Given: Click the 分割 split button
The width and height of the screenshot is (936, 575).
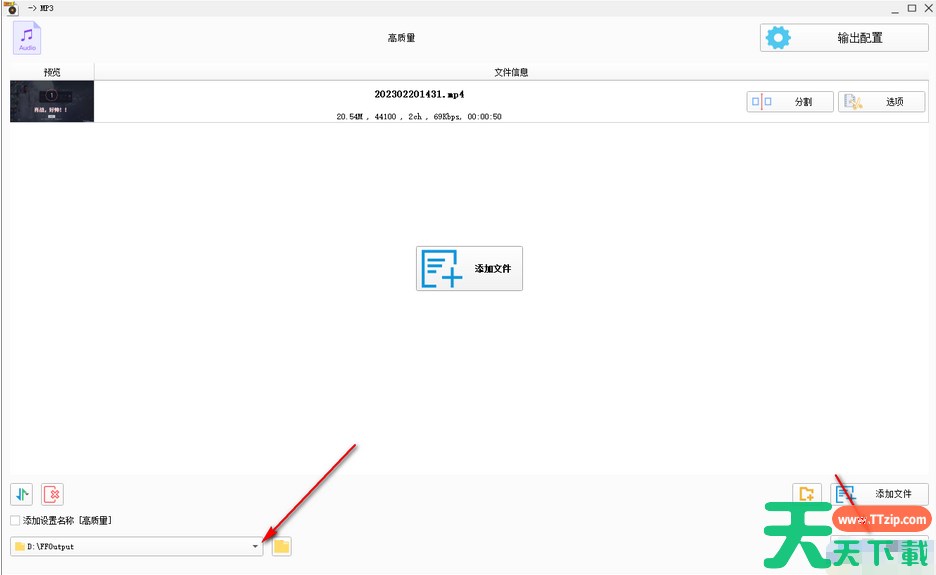Looking at the screenshot, I should pyautogui.click(x=789, y=102).
